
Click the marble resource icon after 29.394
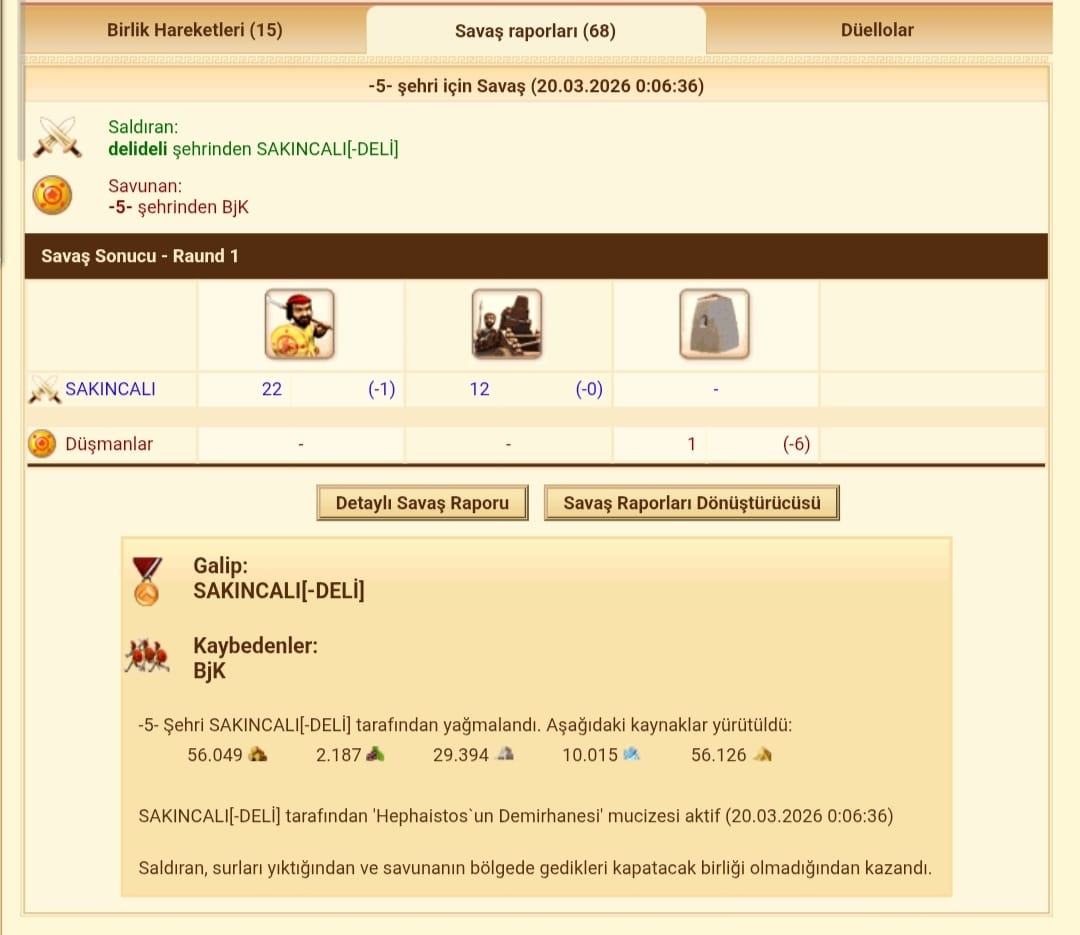click(x=506, y=754)
